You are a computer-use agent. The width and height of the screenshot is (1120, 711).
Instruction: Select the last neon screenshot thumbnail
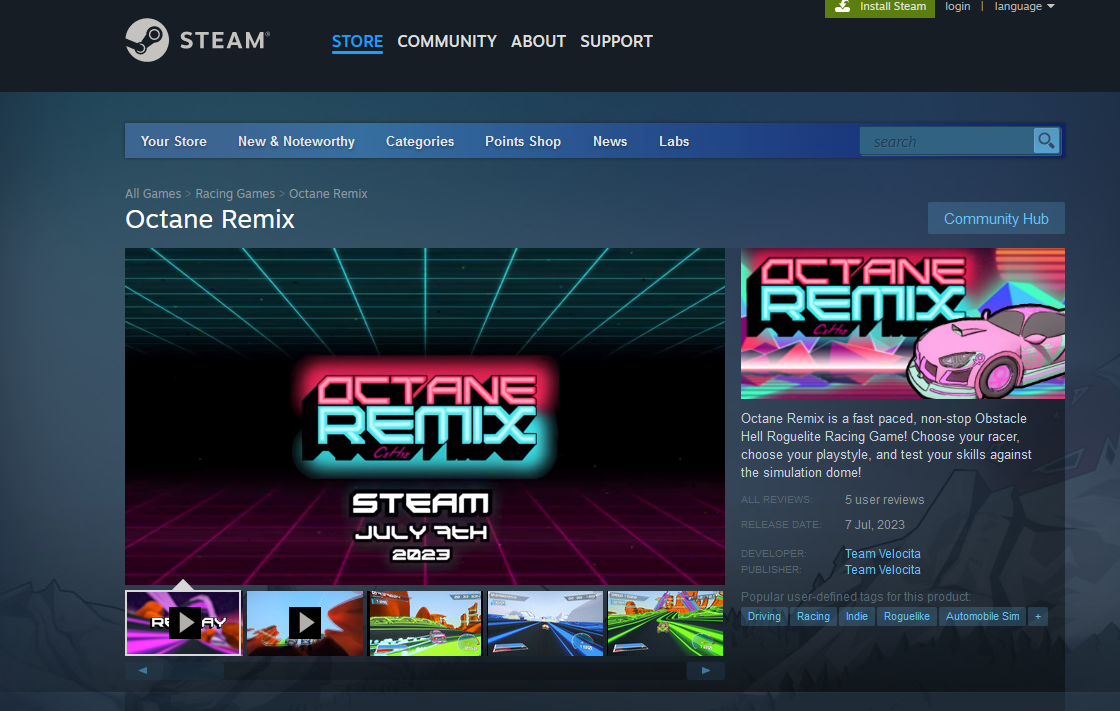666,622
